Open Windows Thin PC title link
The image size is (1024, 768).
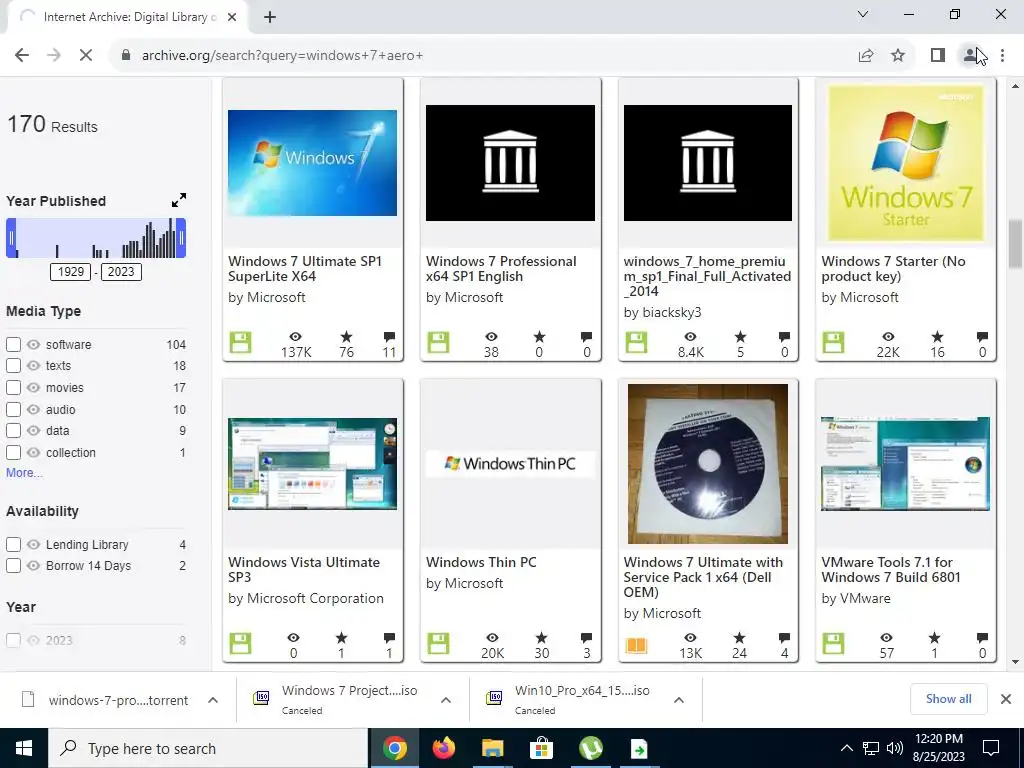pyautogui.click(x=481, y=562)
